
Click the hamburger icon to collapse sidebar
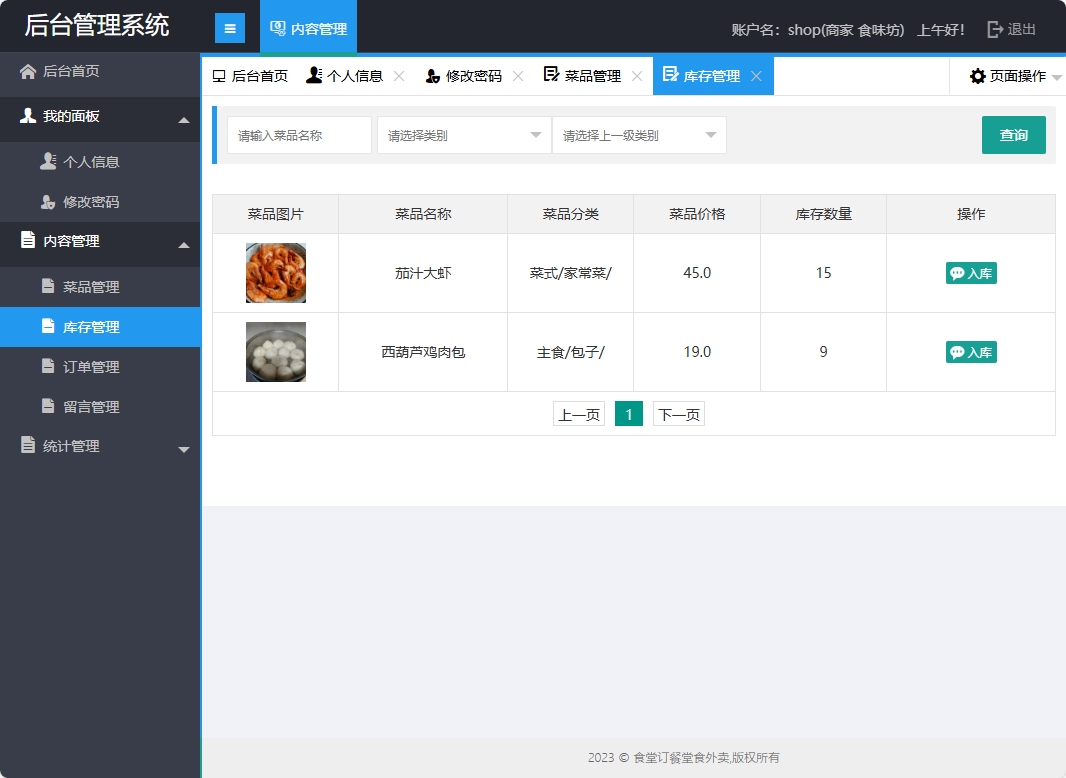[231, 27]
